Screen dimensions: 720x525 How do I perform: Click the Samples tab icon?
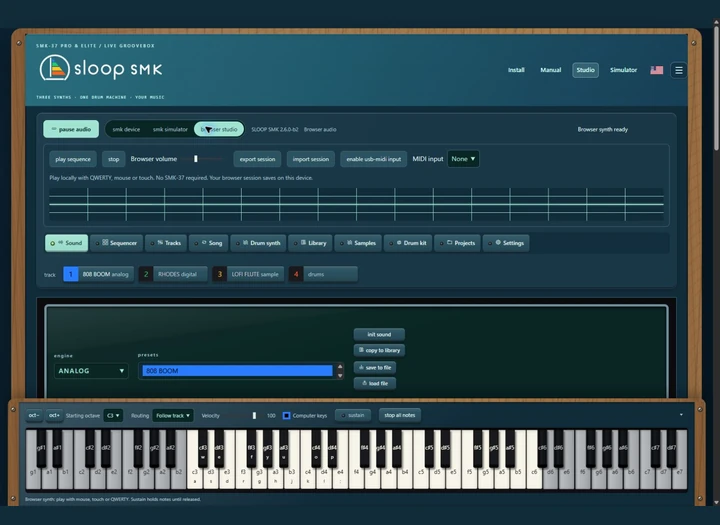point(349,242)
